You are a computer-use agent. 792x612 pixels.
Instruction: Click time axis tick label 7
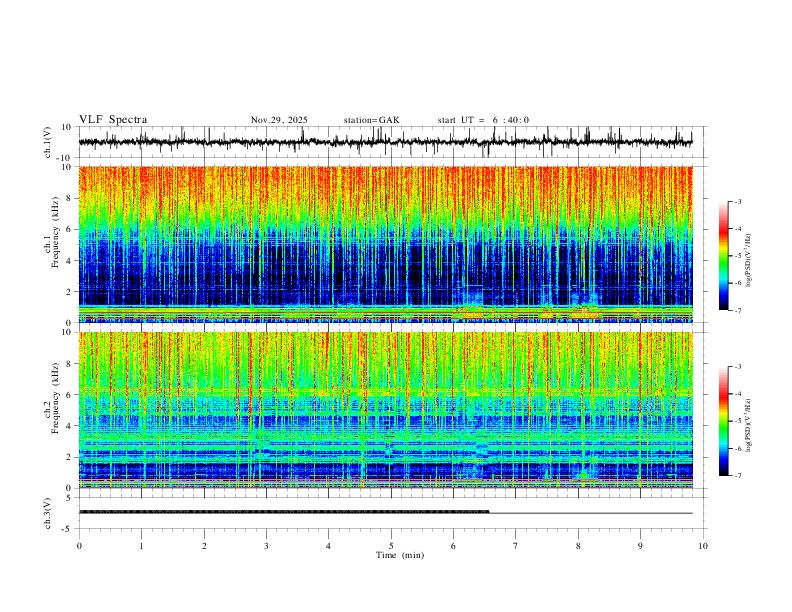pos(516,546)
